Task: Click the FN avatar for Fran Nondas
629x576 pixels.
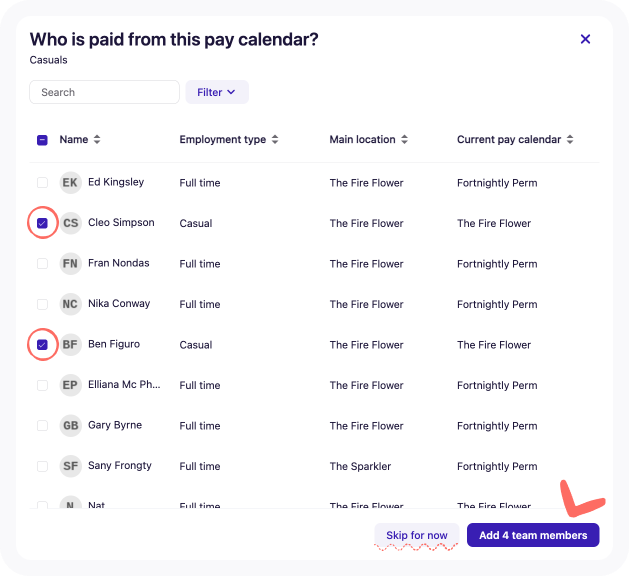Action: [71, 264]
